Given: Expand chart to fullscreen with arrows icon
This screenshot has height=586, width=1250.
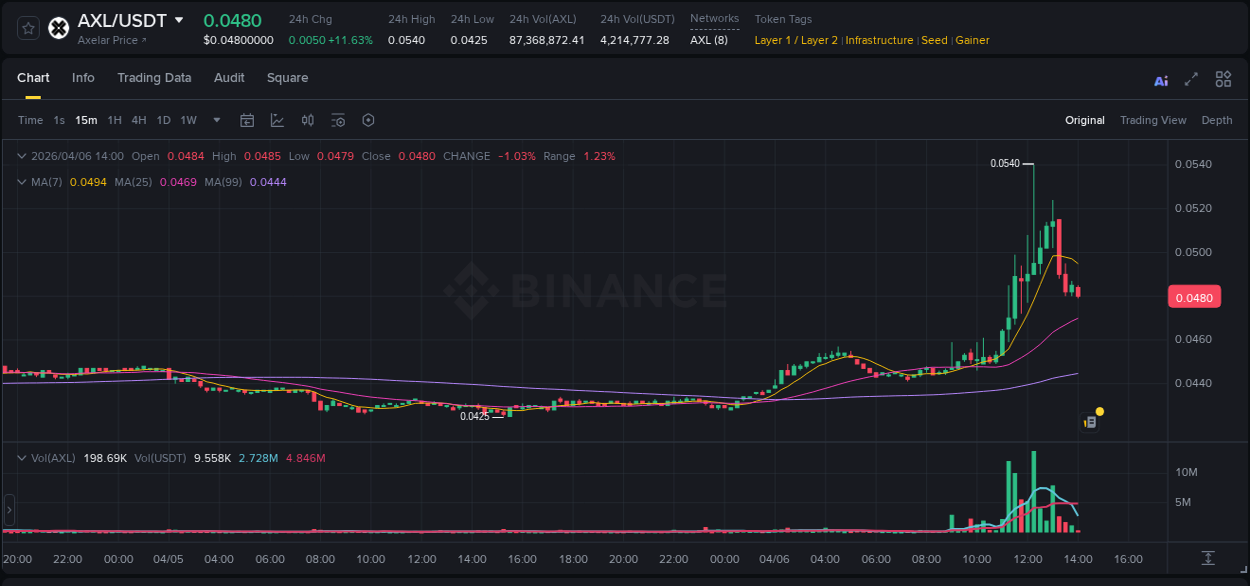Looking at the screenshot, I should pyautogui.click(x=1191, y=79).
